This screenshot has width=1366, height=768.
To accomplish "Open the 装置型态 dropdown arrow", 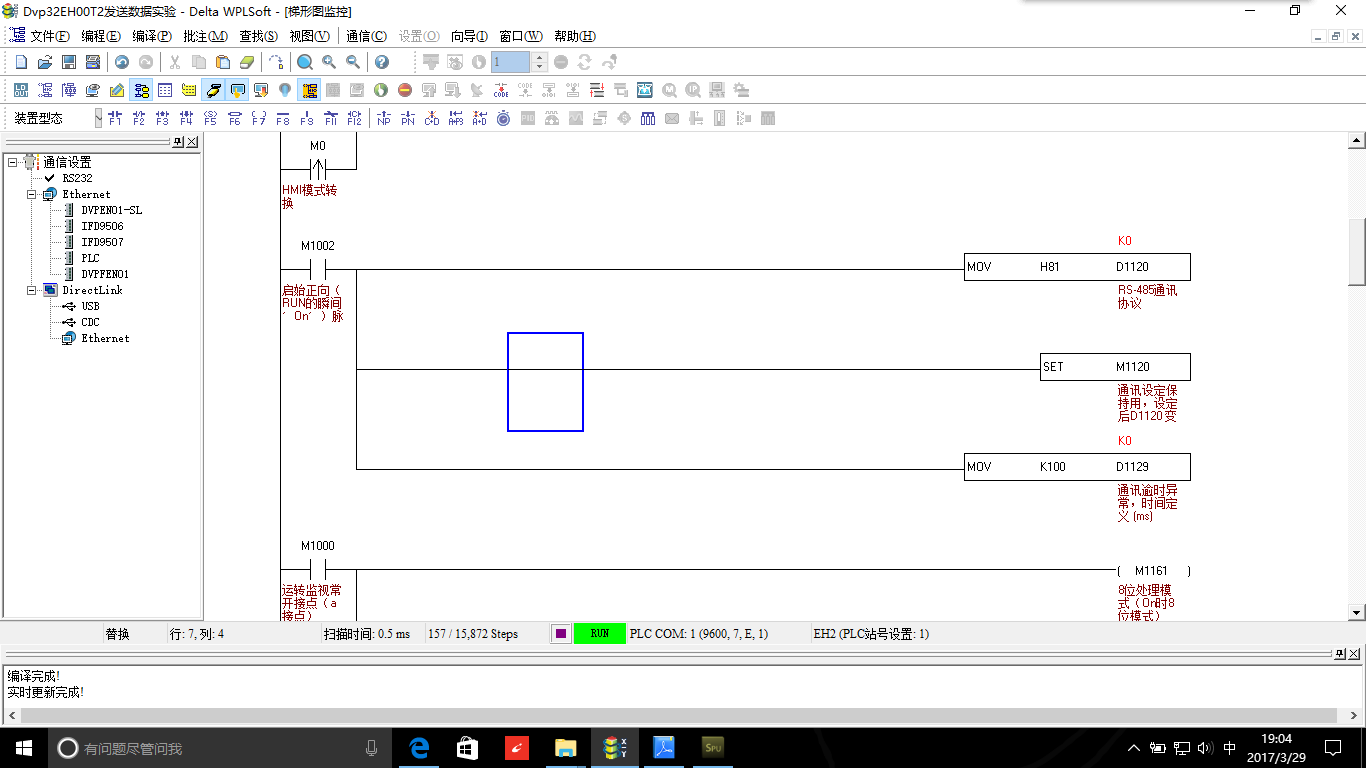I will (98, 118).
